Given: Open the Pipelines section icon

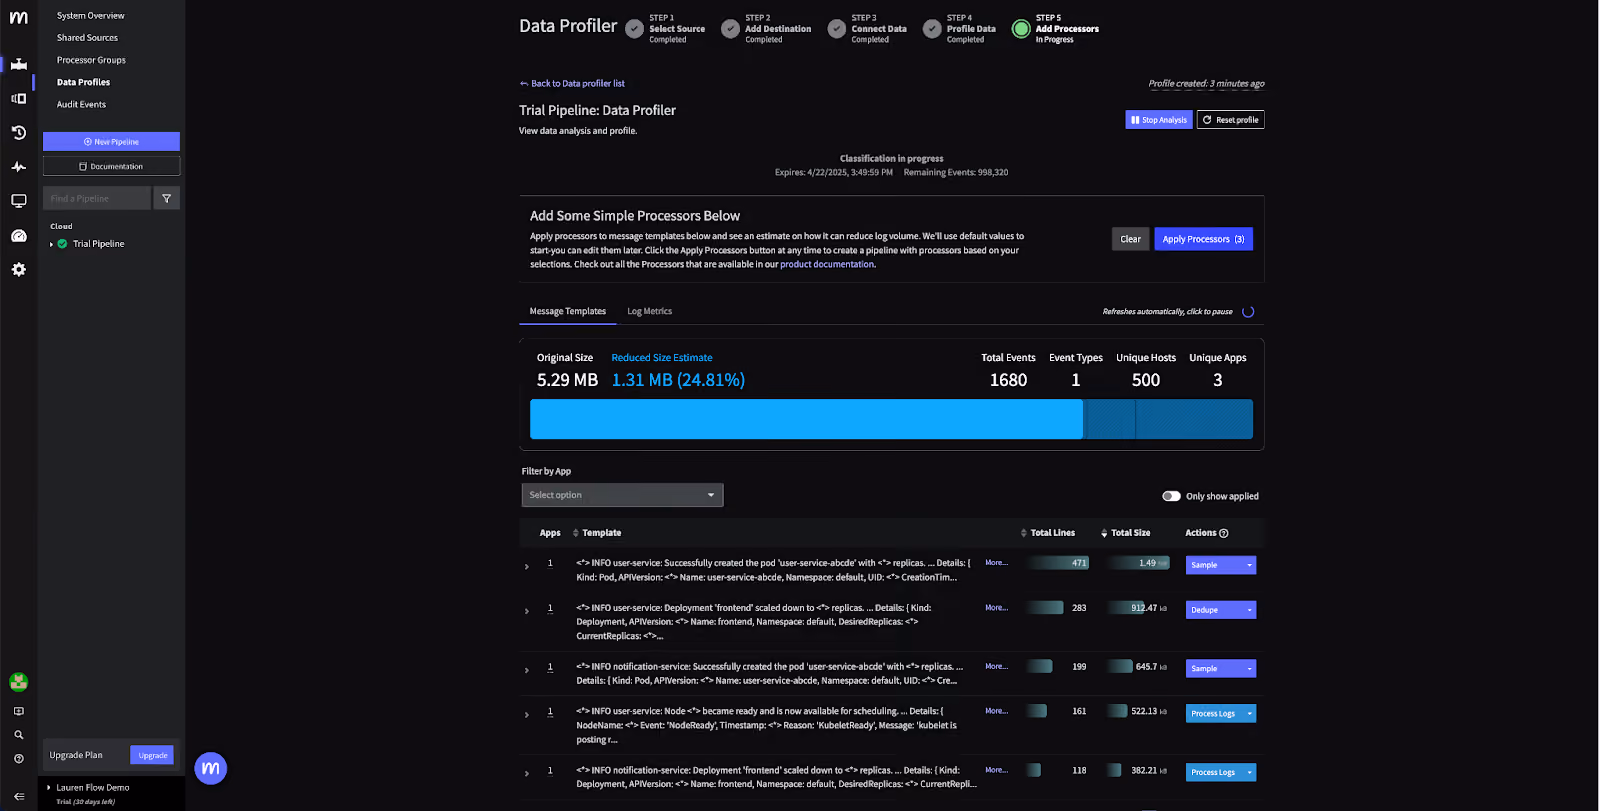Looking at the screenshot, I should [x=19, y=64].
